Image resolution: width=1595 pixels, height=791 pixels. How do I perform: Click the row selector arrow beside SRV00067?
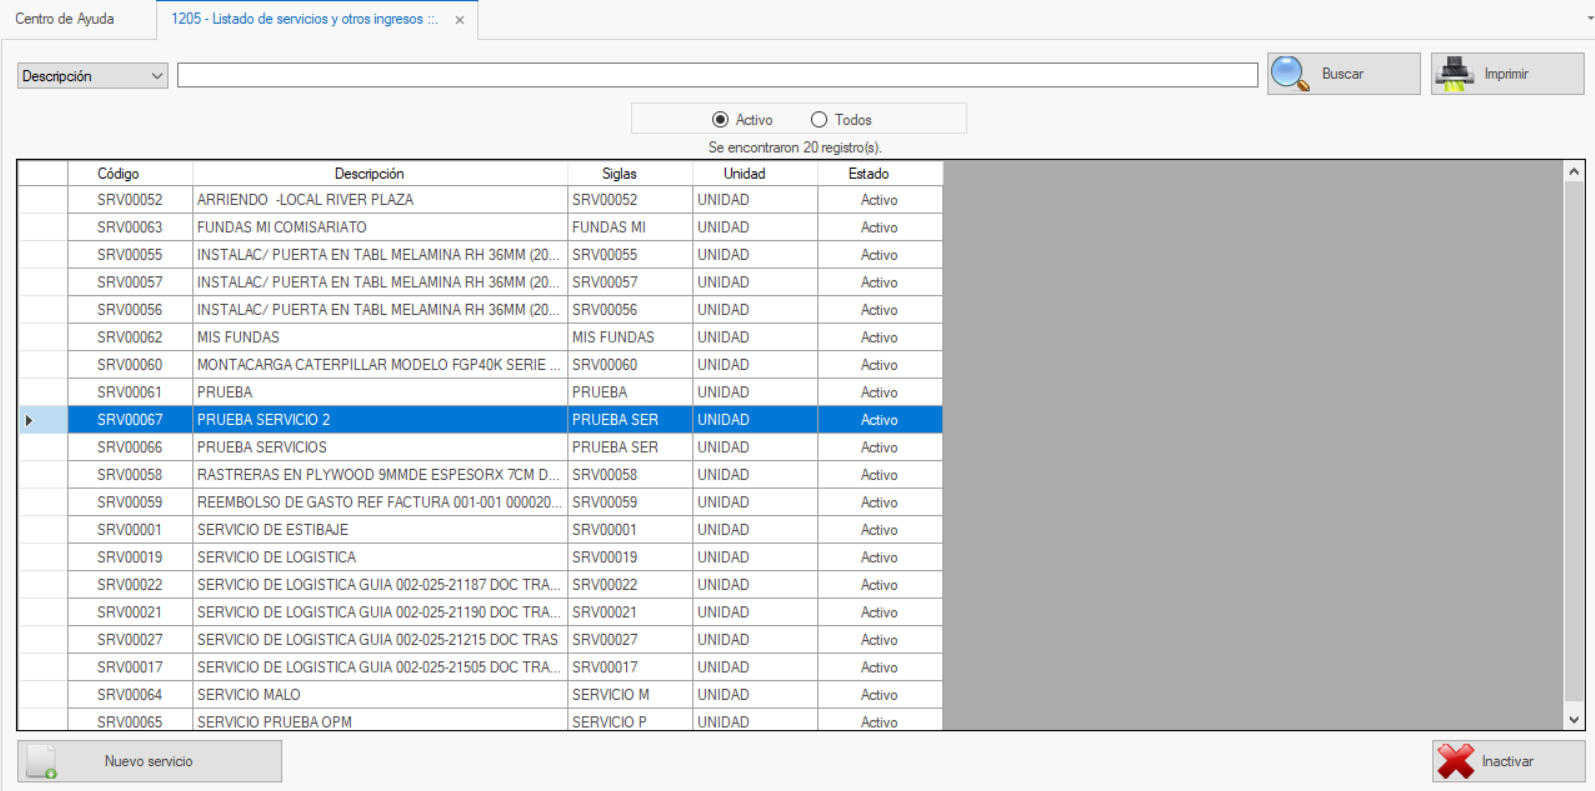pos(29,420)
